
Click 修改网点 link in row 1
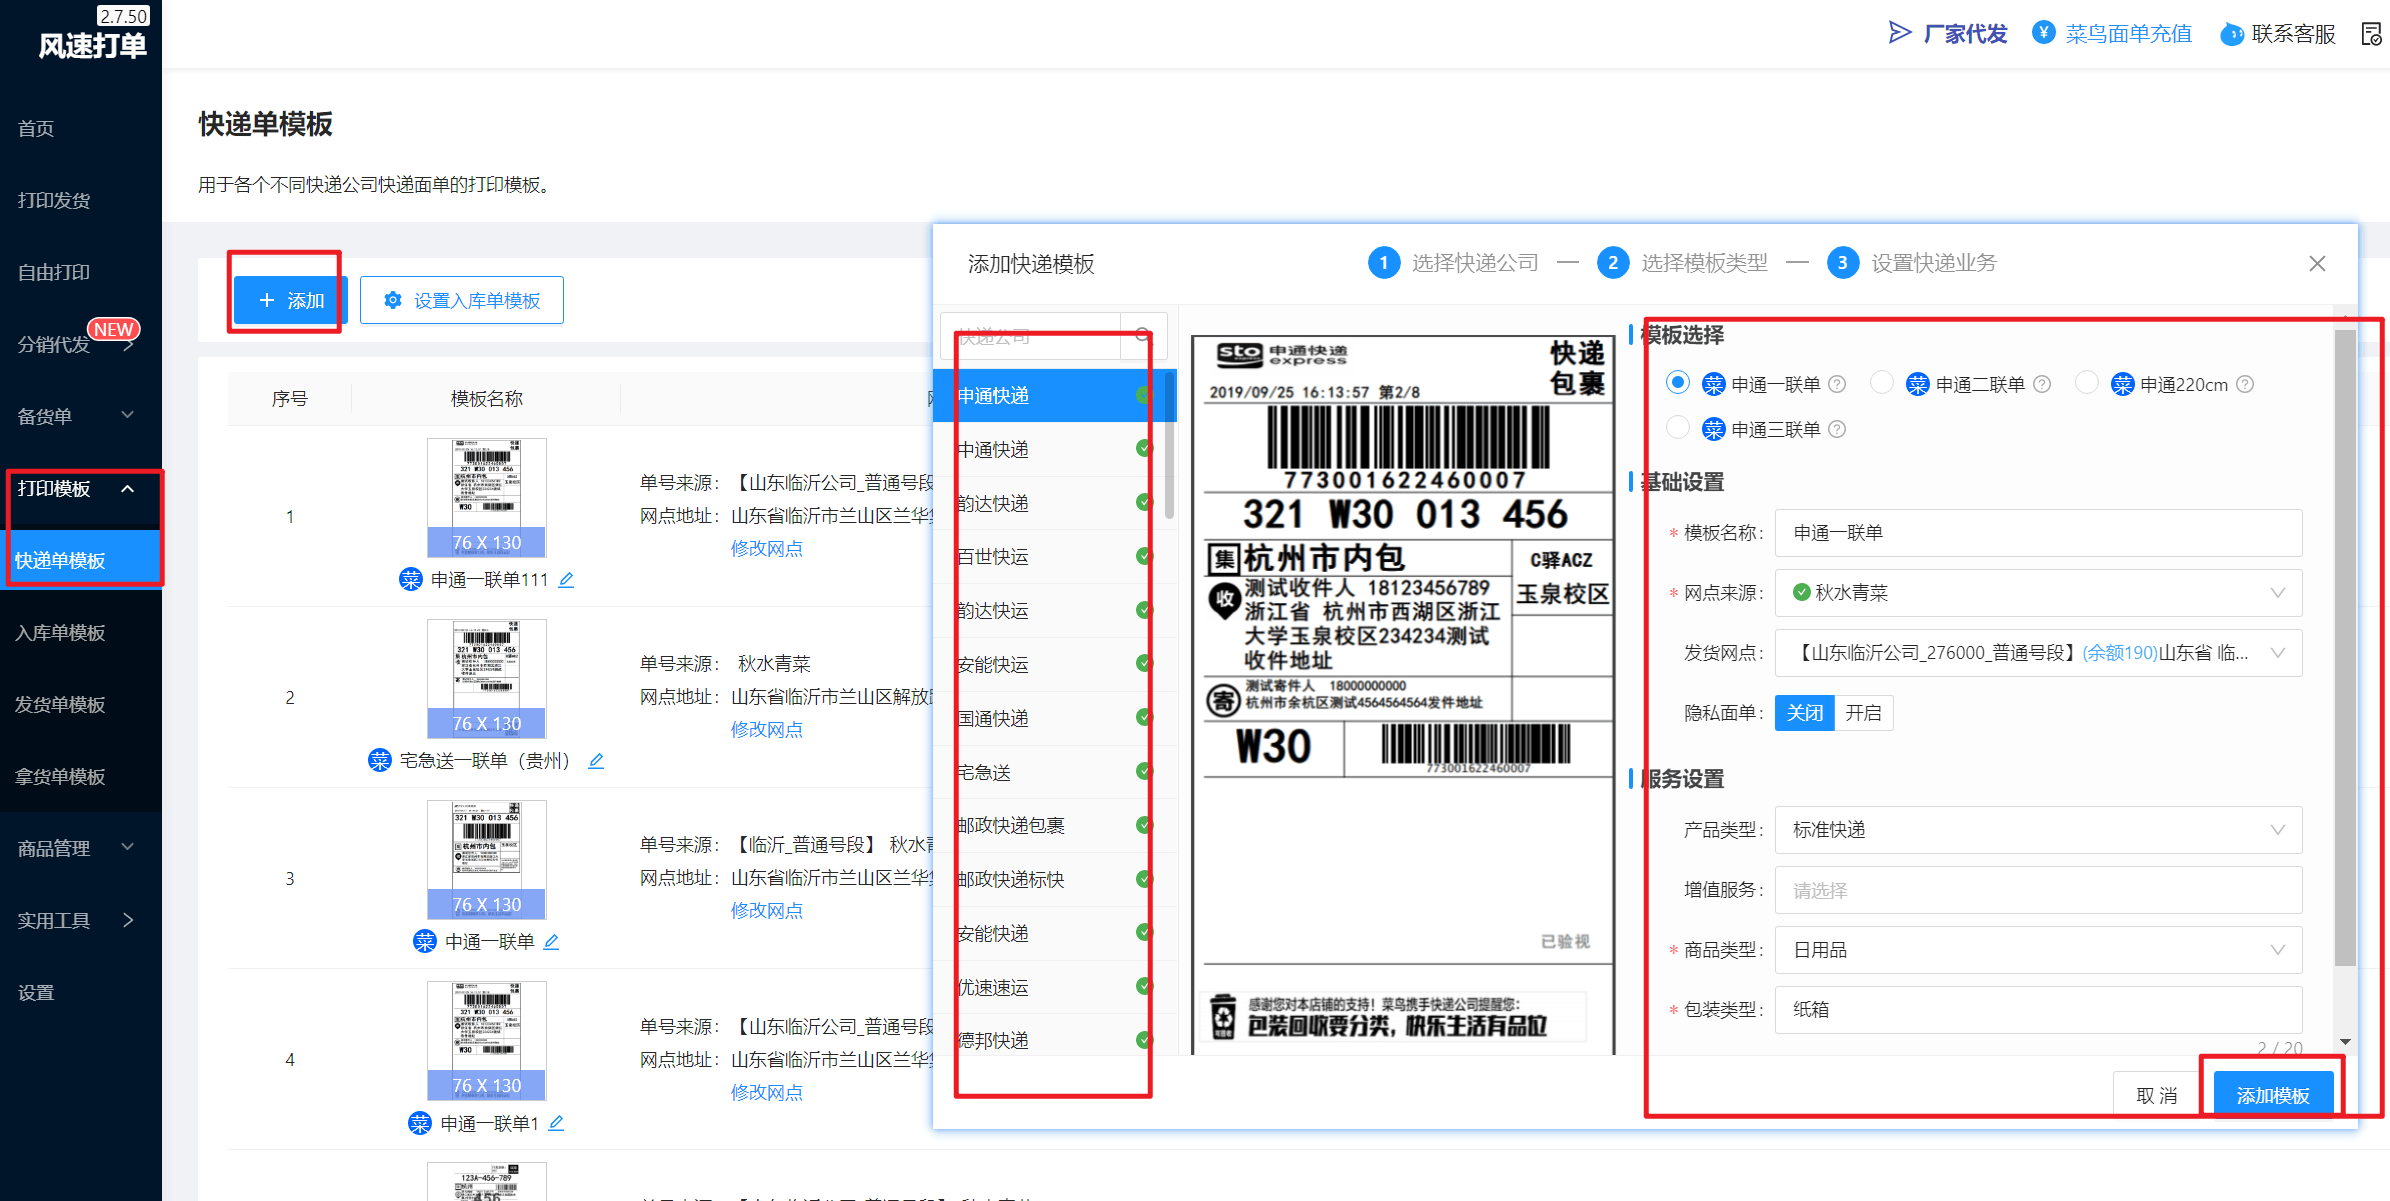click(x=767, y=548)
